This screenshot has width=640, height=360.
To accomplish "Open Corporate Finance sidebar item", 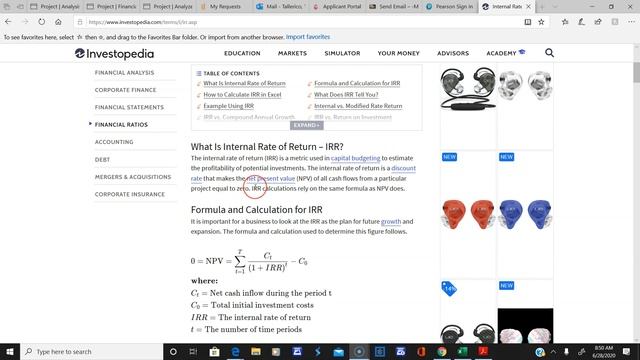I will coord(125,90).
